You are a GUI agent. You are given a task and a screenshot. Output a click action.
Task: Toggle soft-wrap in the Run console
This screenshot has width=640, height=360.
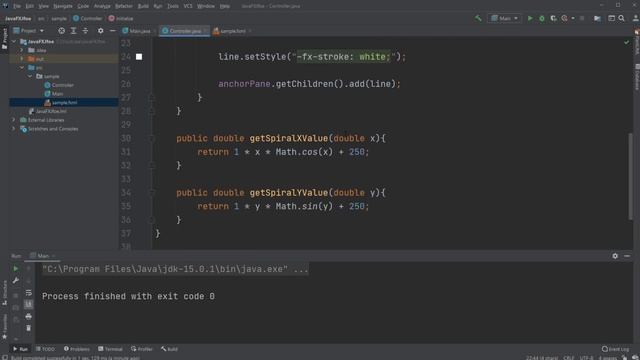pos(28,293)
